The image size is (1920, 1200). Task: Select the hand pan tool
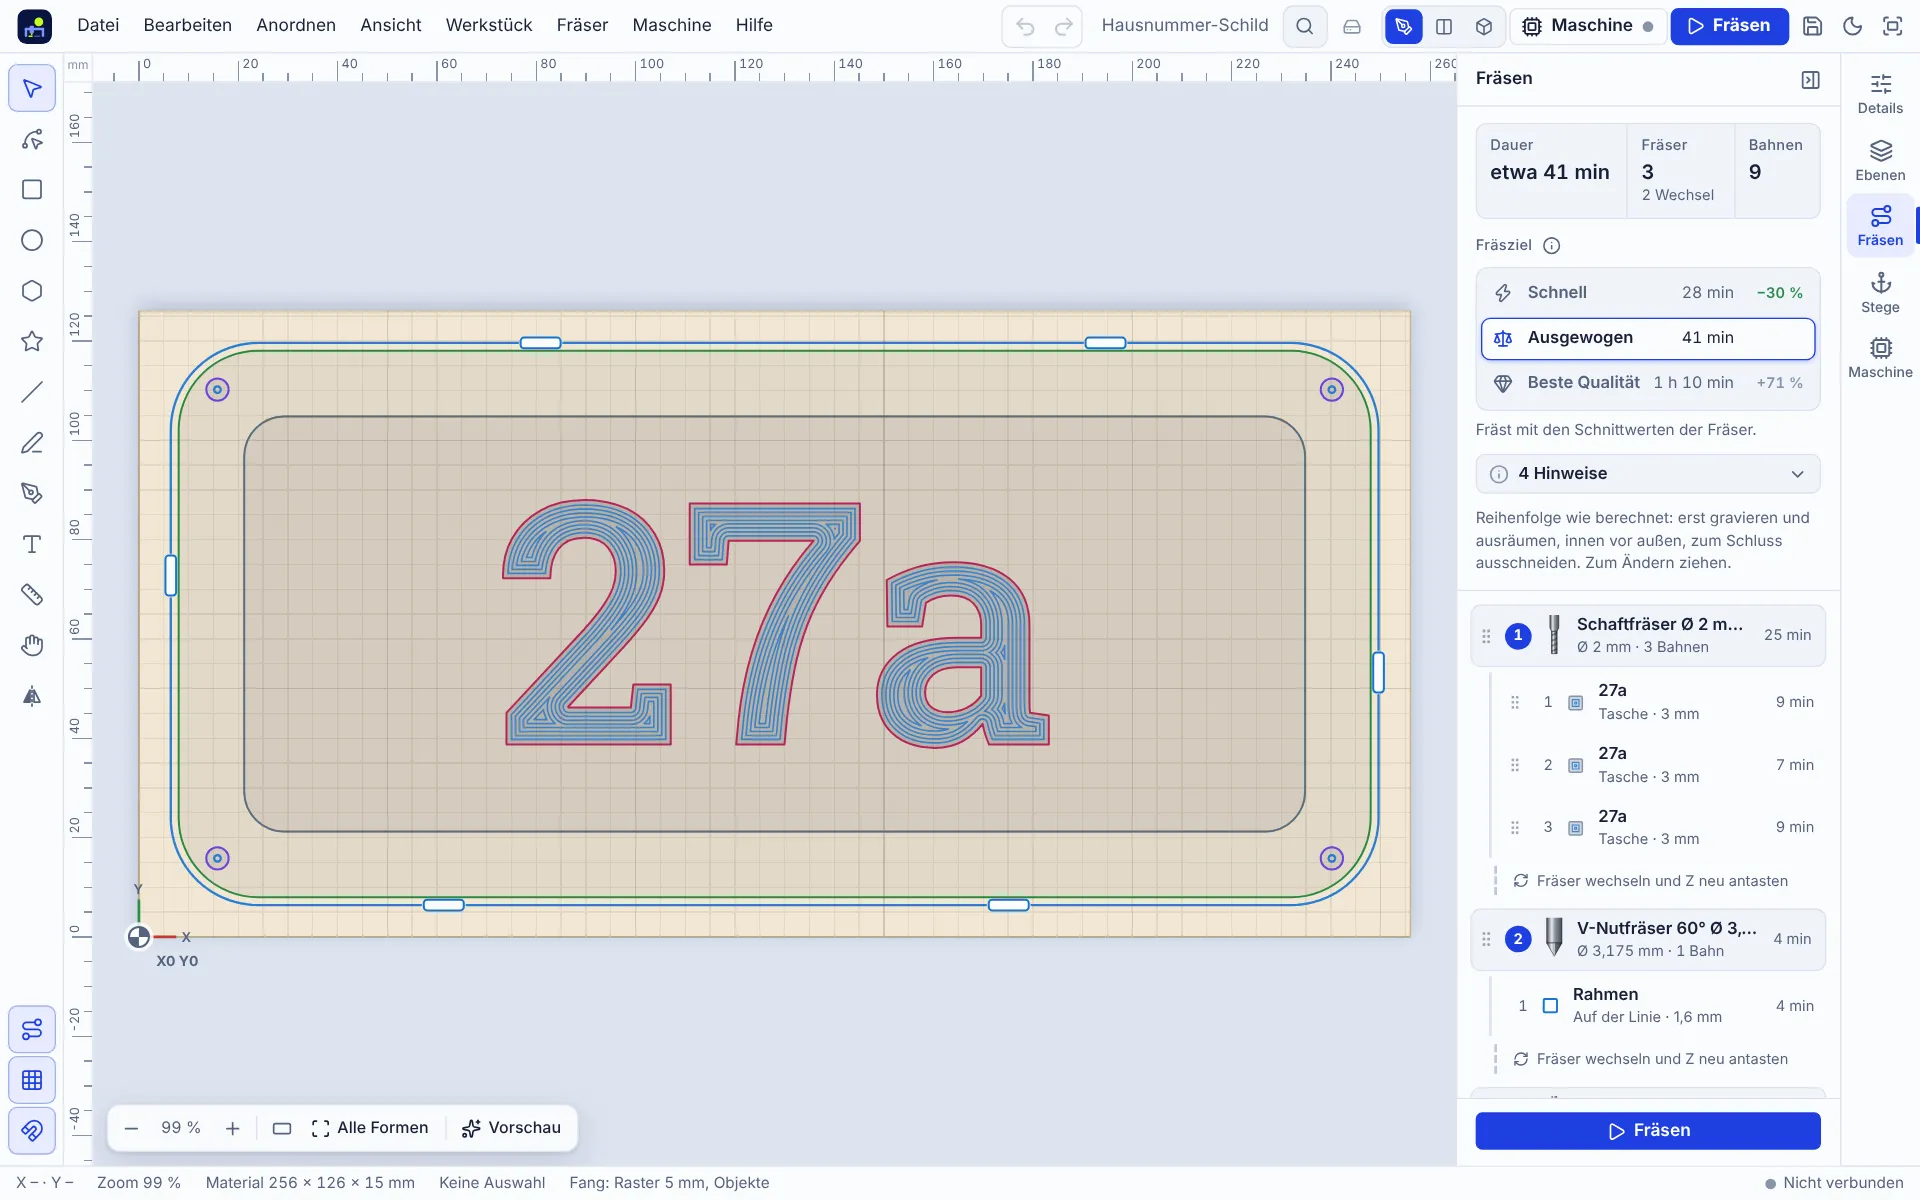pyautogui.click(x=32, y=645)
